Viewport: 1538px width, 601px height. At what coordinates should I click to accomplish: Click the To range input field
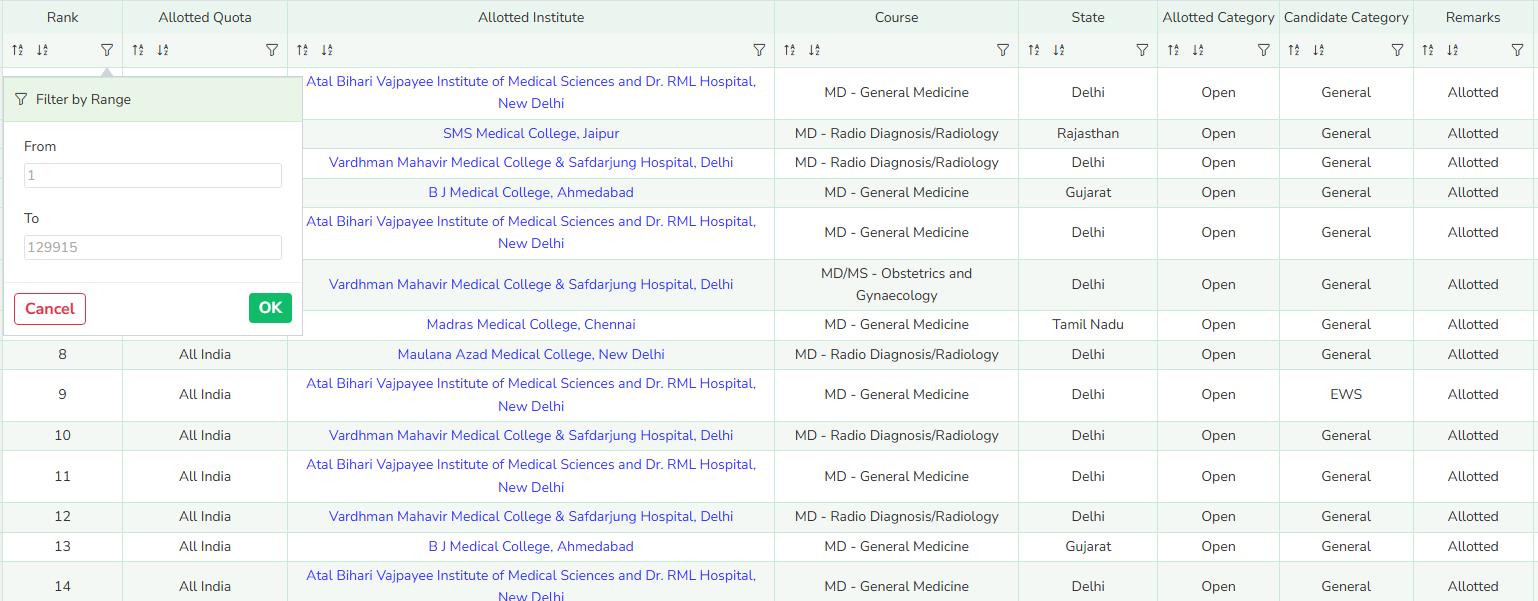(x=153, y=248)
